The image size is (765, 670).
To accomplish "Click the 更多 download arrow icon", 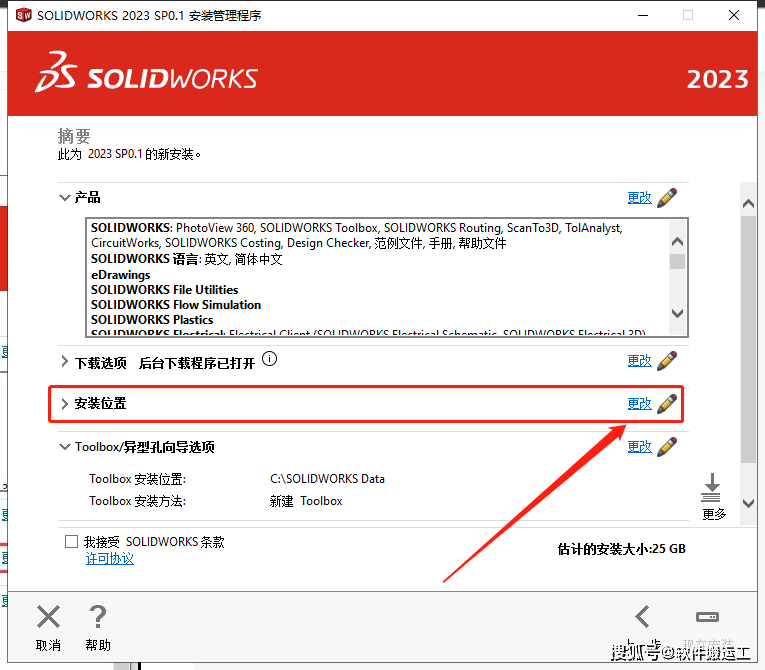I will (711, 487).
